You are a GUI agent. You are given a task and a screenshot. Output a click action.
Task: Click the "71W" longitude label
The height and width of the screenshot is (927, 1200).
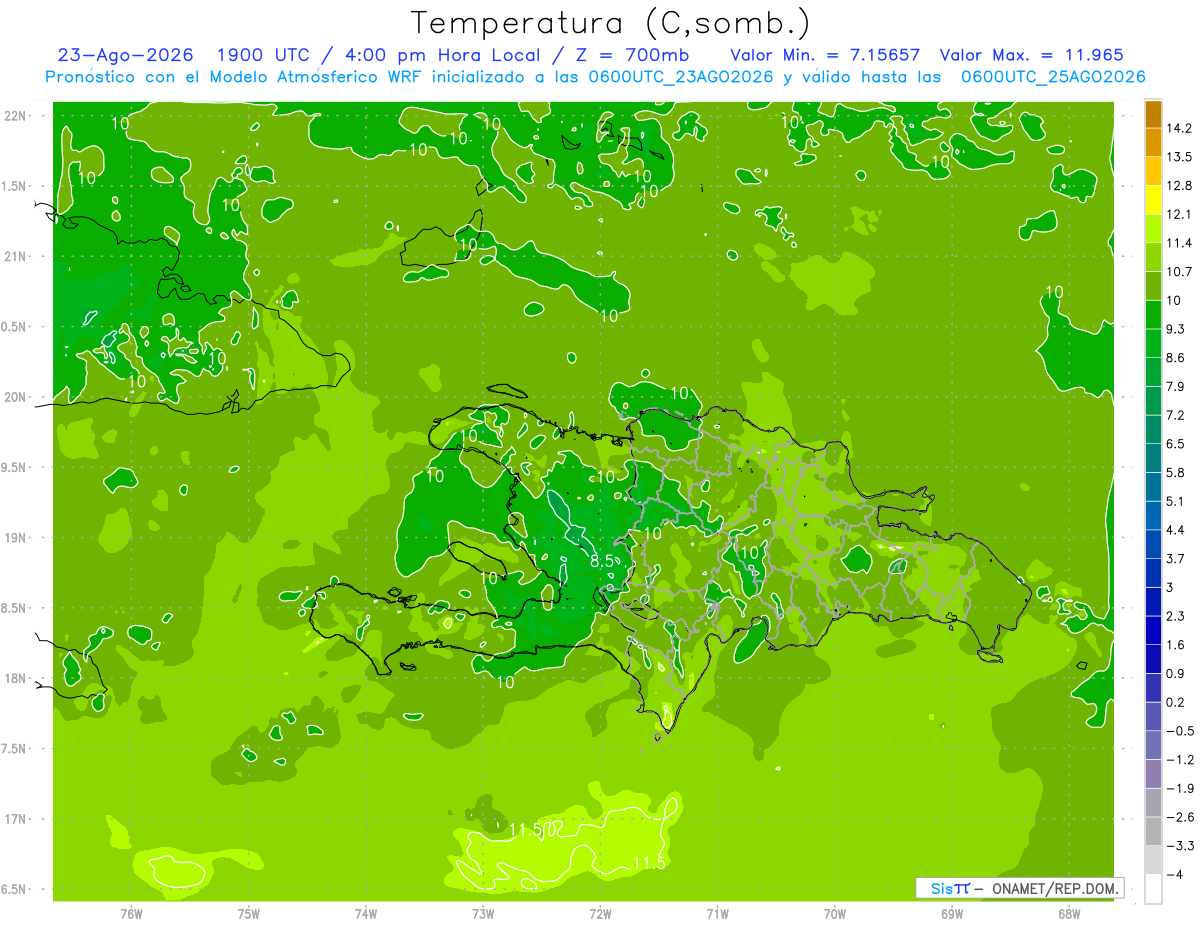[x=717, y=914]
